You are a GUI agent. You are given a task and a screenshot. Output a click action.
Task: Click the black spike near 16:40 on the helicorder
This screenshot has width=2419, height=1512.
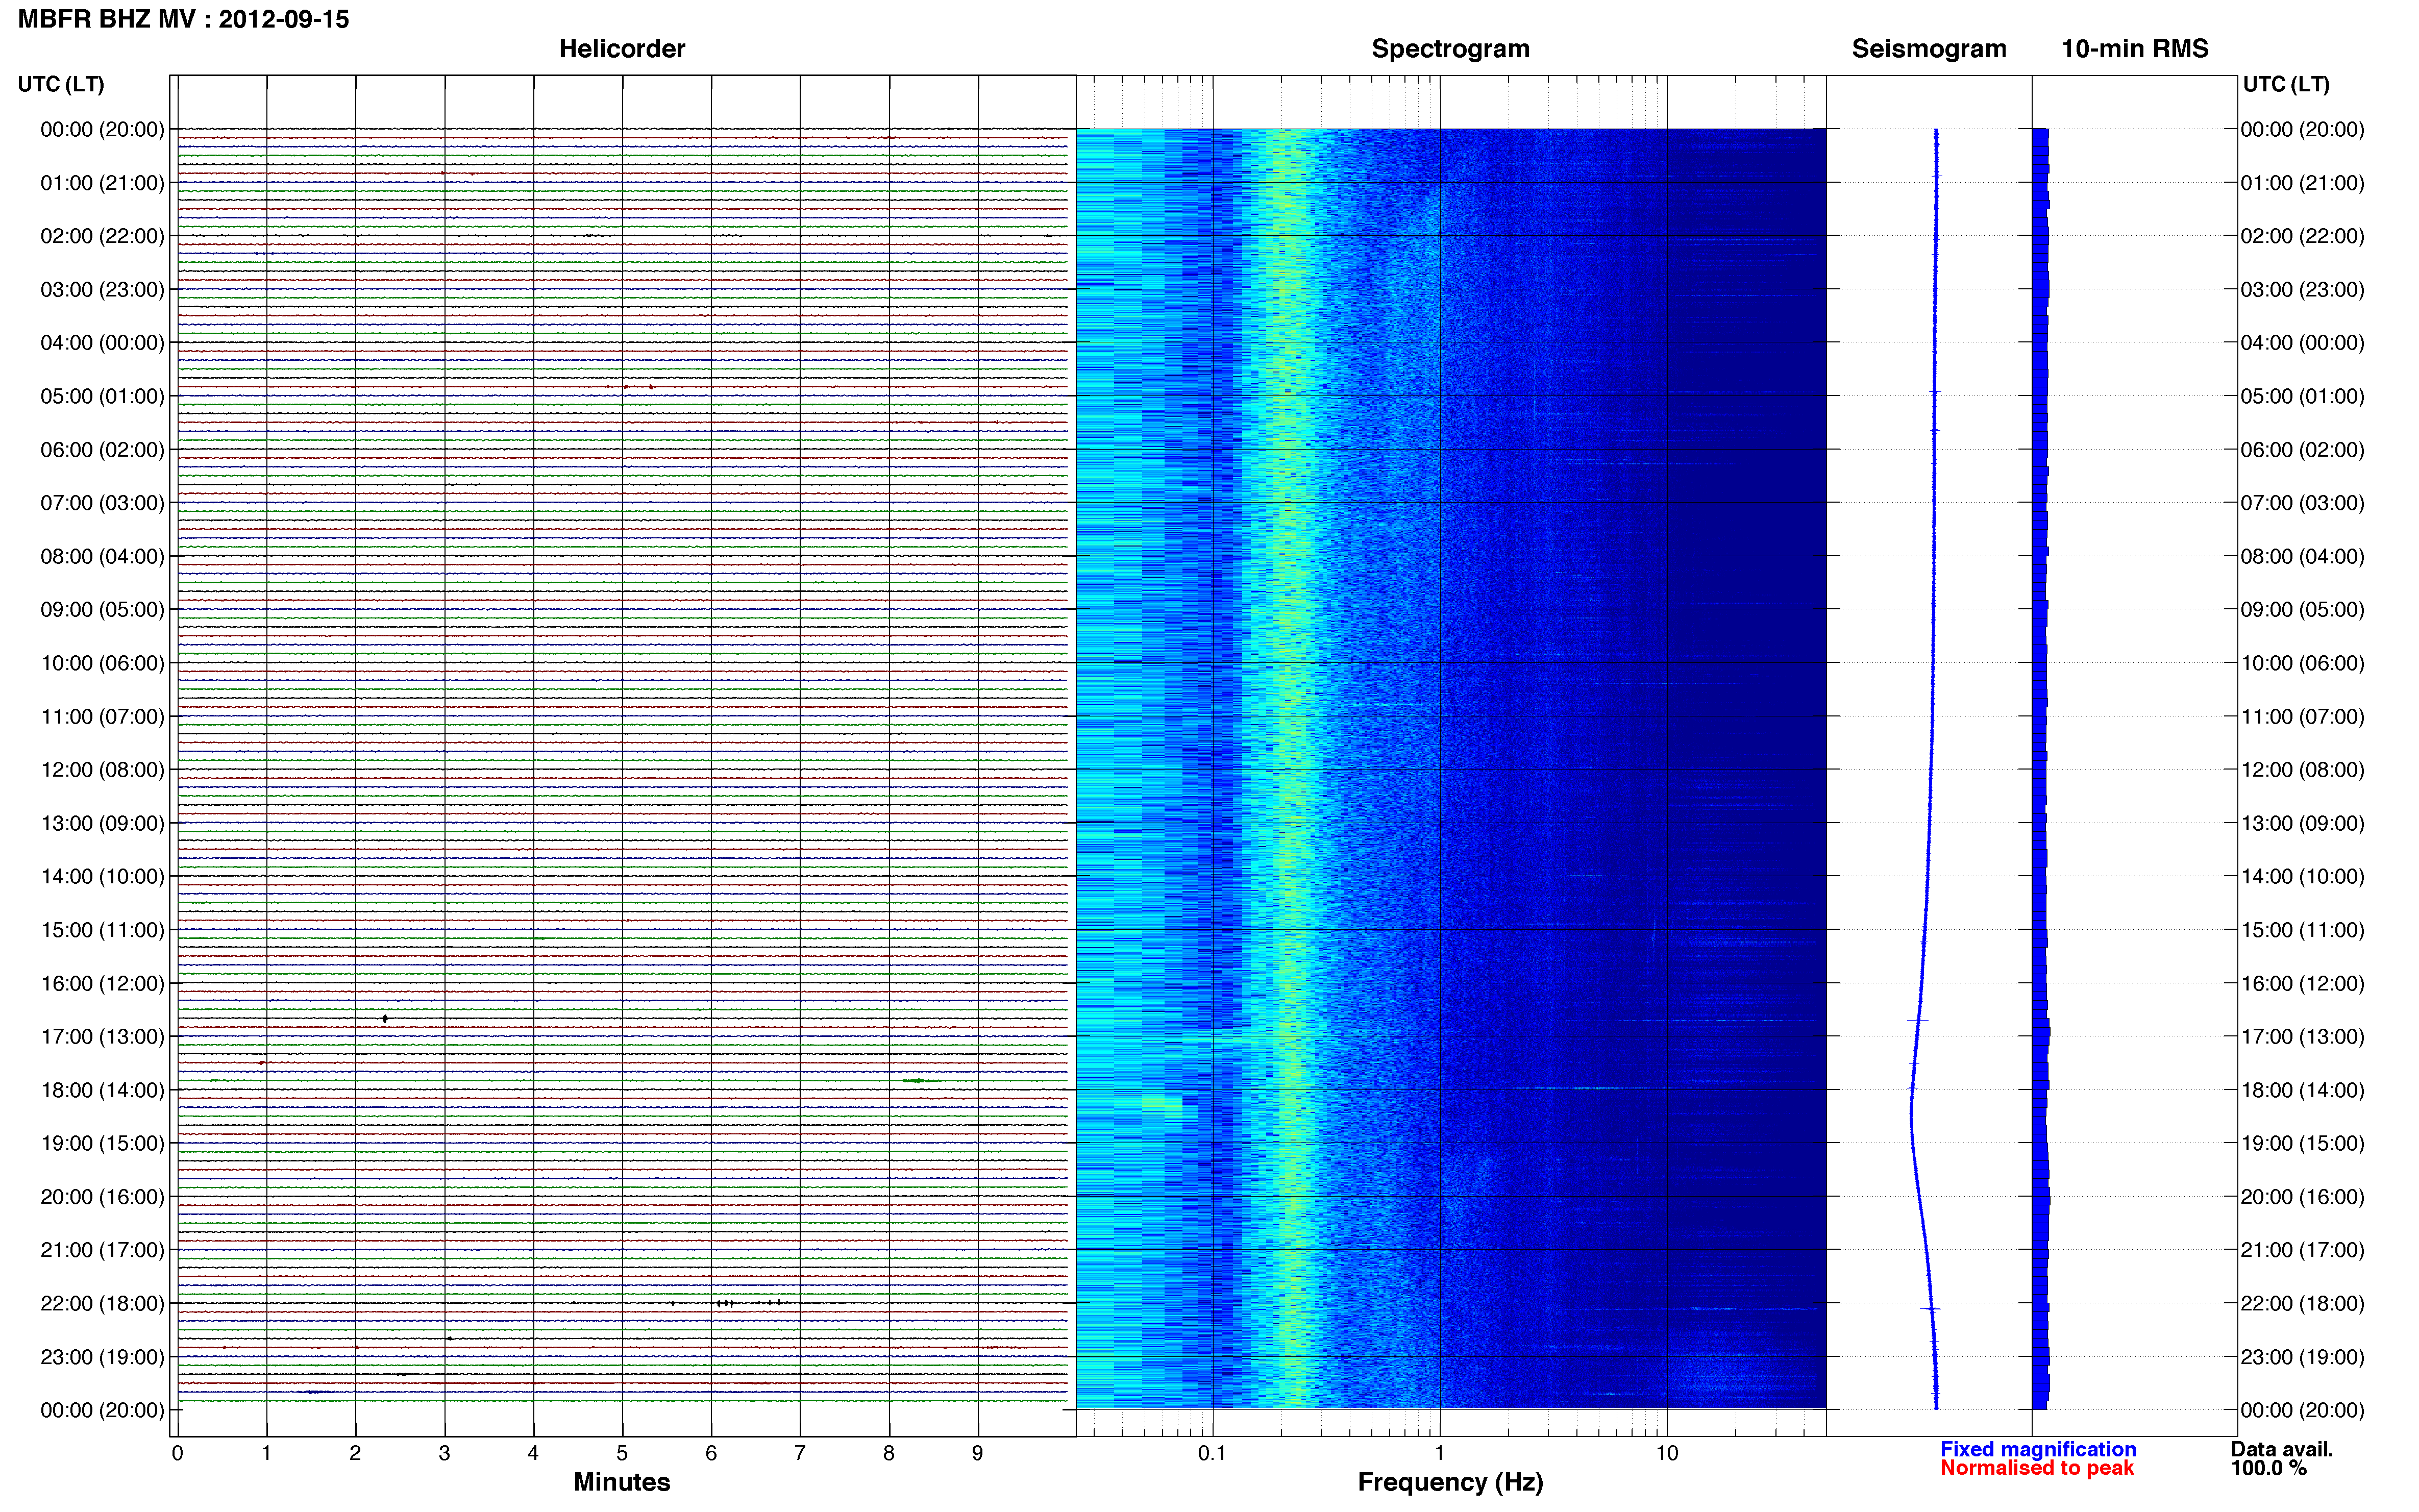[x=385, y=1019]
